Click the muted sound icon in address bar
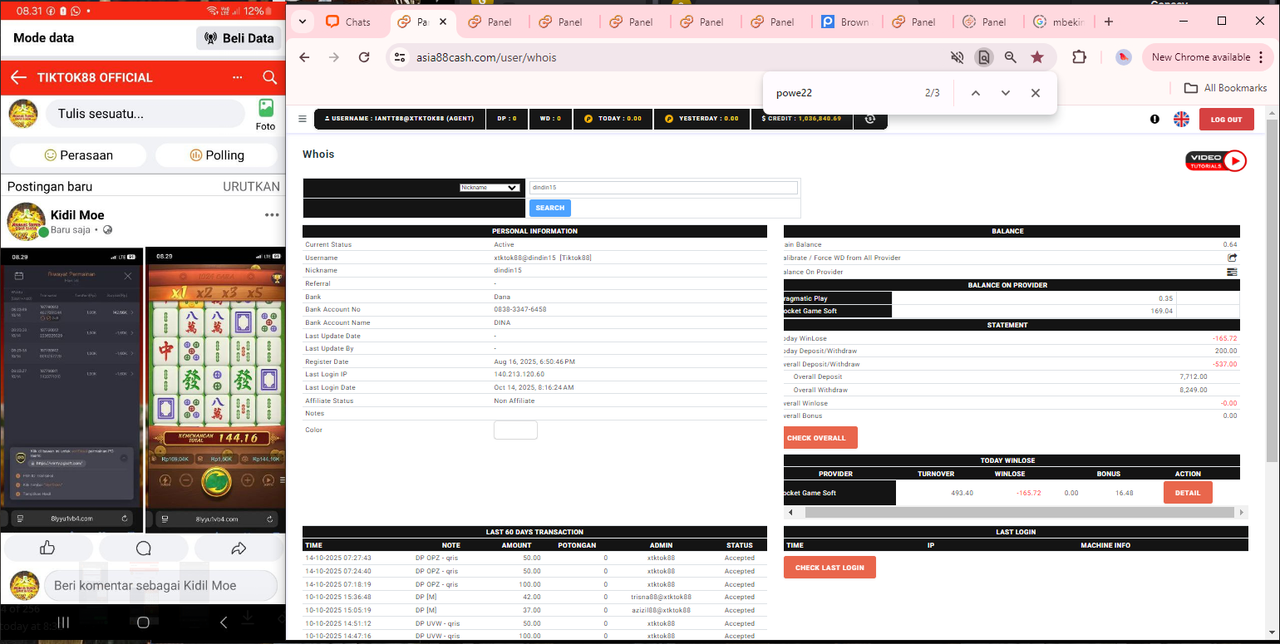 tap(957, 57)
